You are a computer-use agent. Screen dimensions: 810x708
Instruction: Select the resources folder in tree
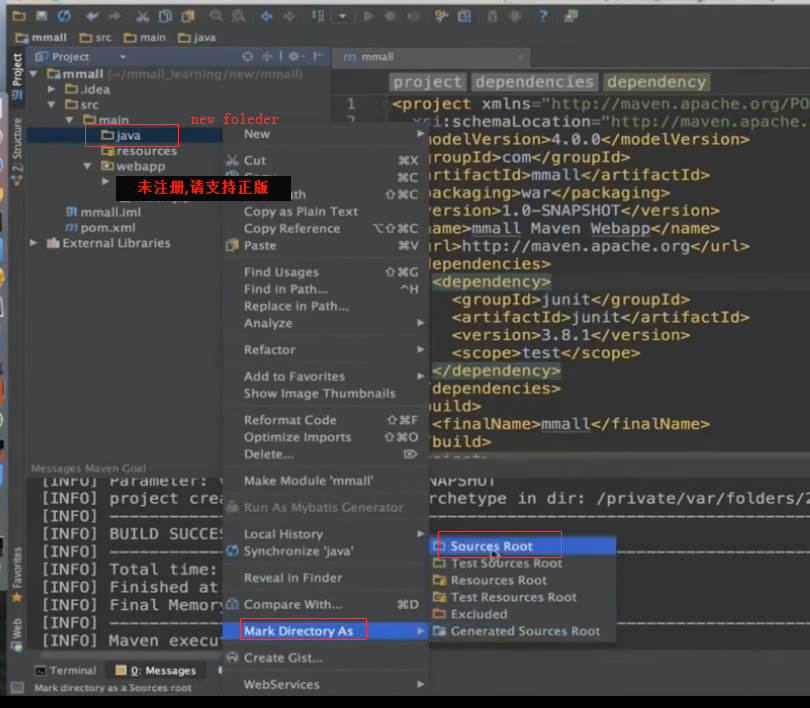click(x=138, y=151)
